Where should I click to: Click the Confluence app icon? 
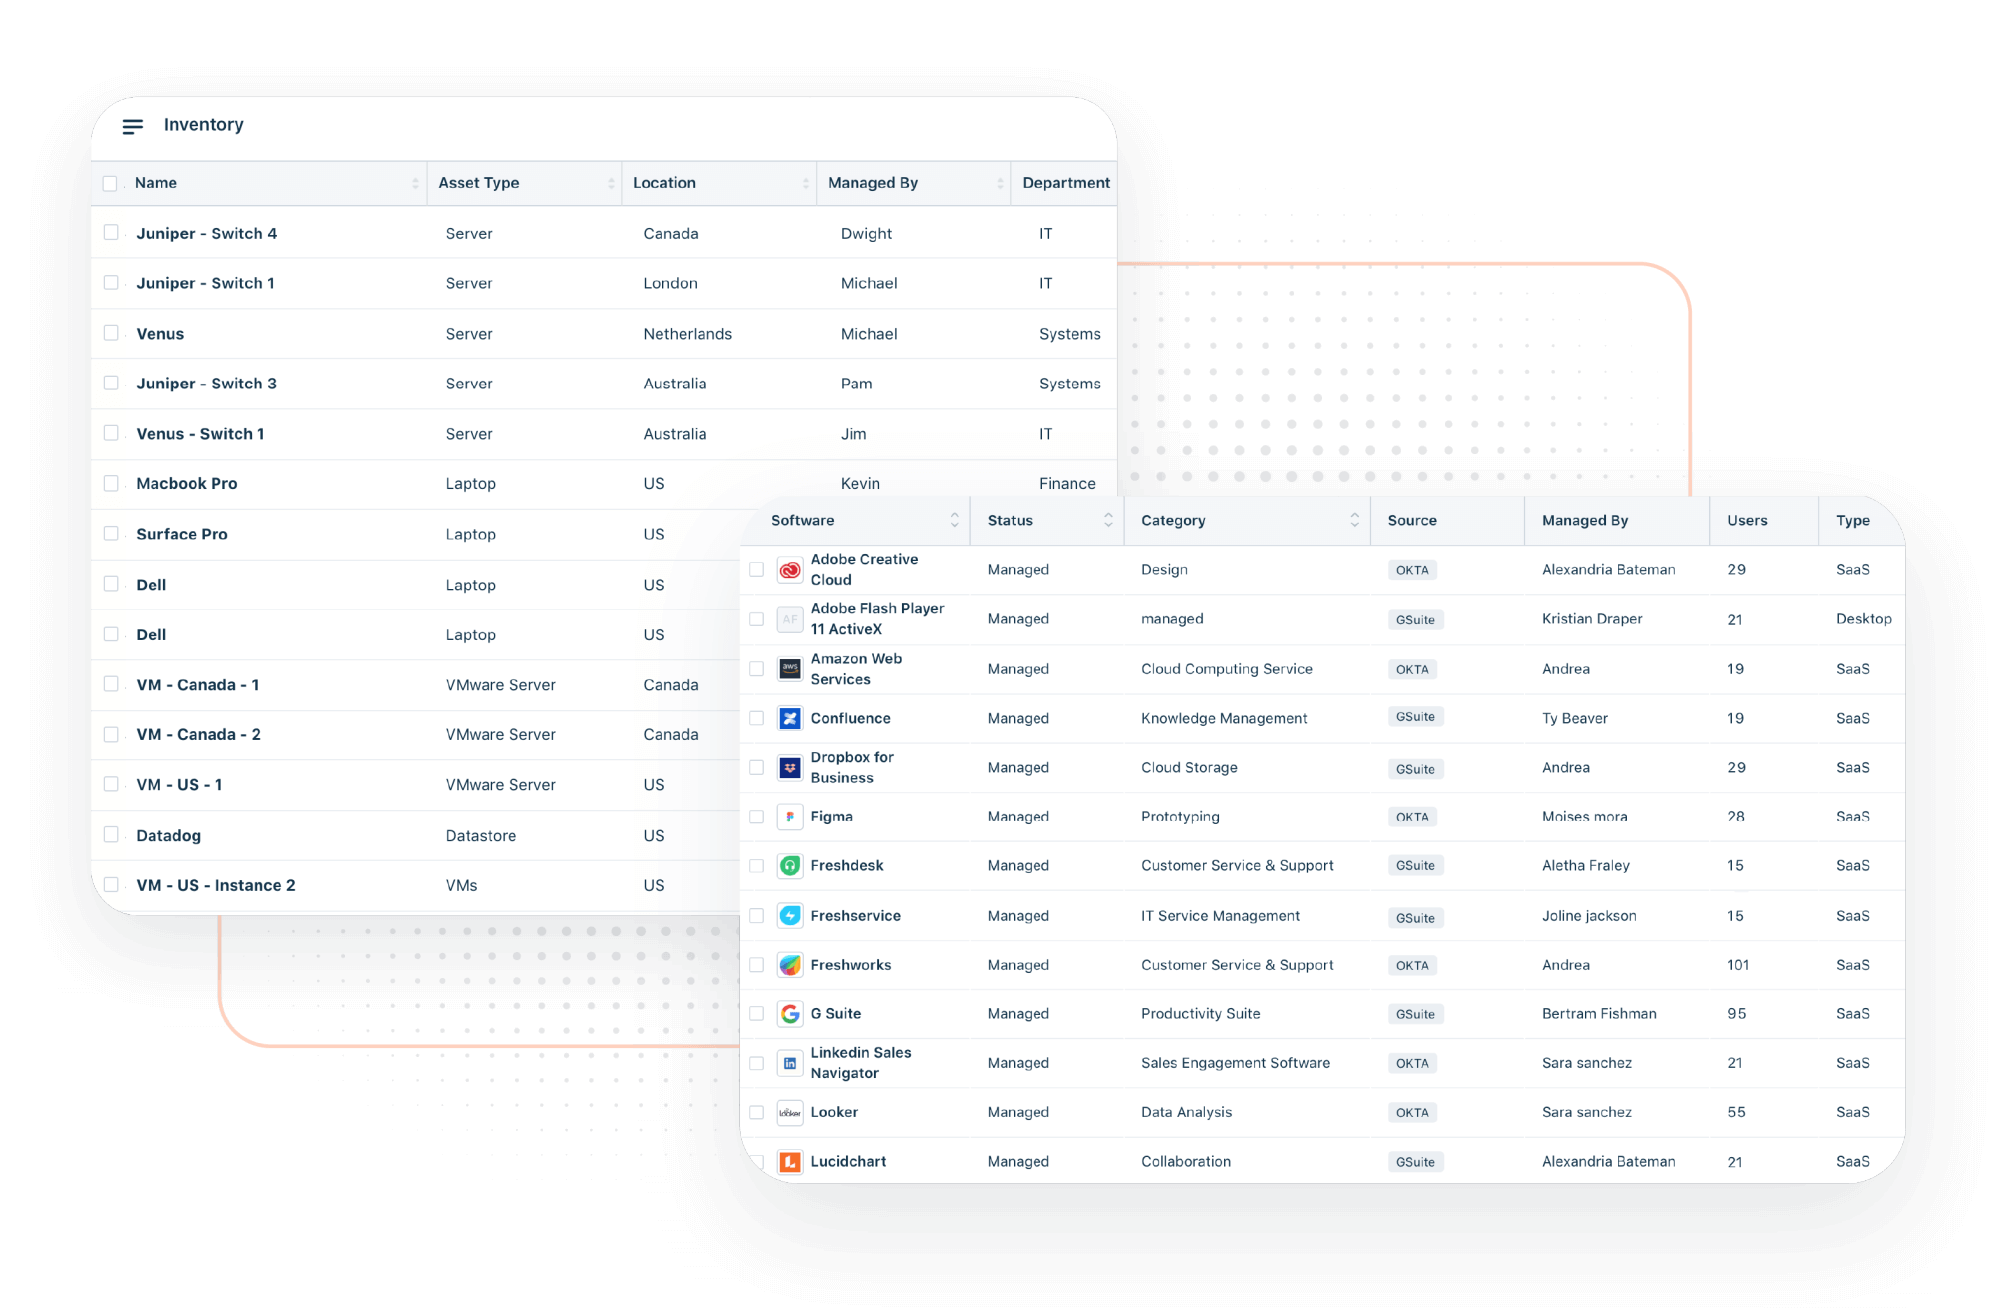click(x=790, y=718)
